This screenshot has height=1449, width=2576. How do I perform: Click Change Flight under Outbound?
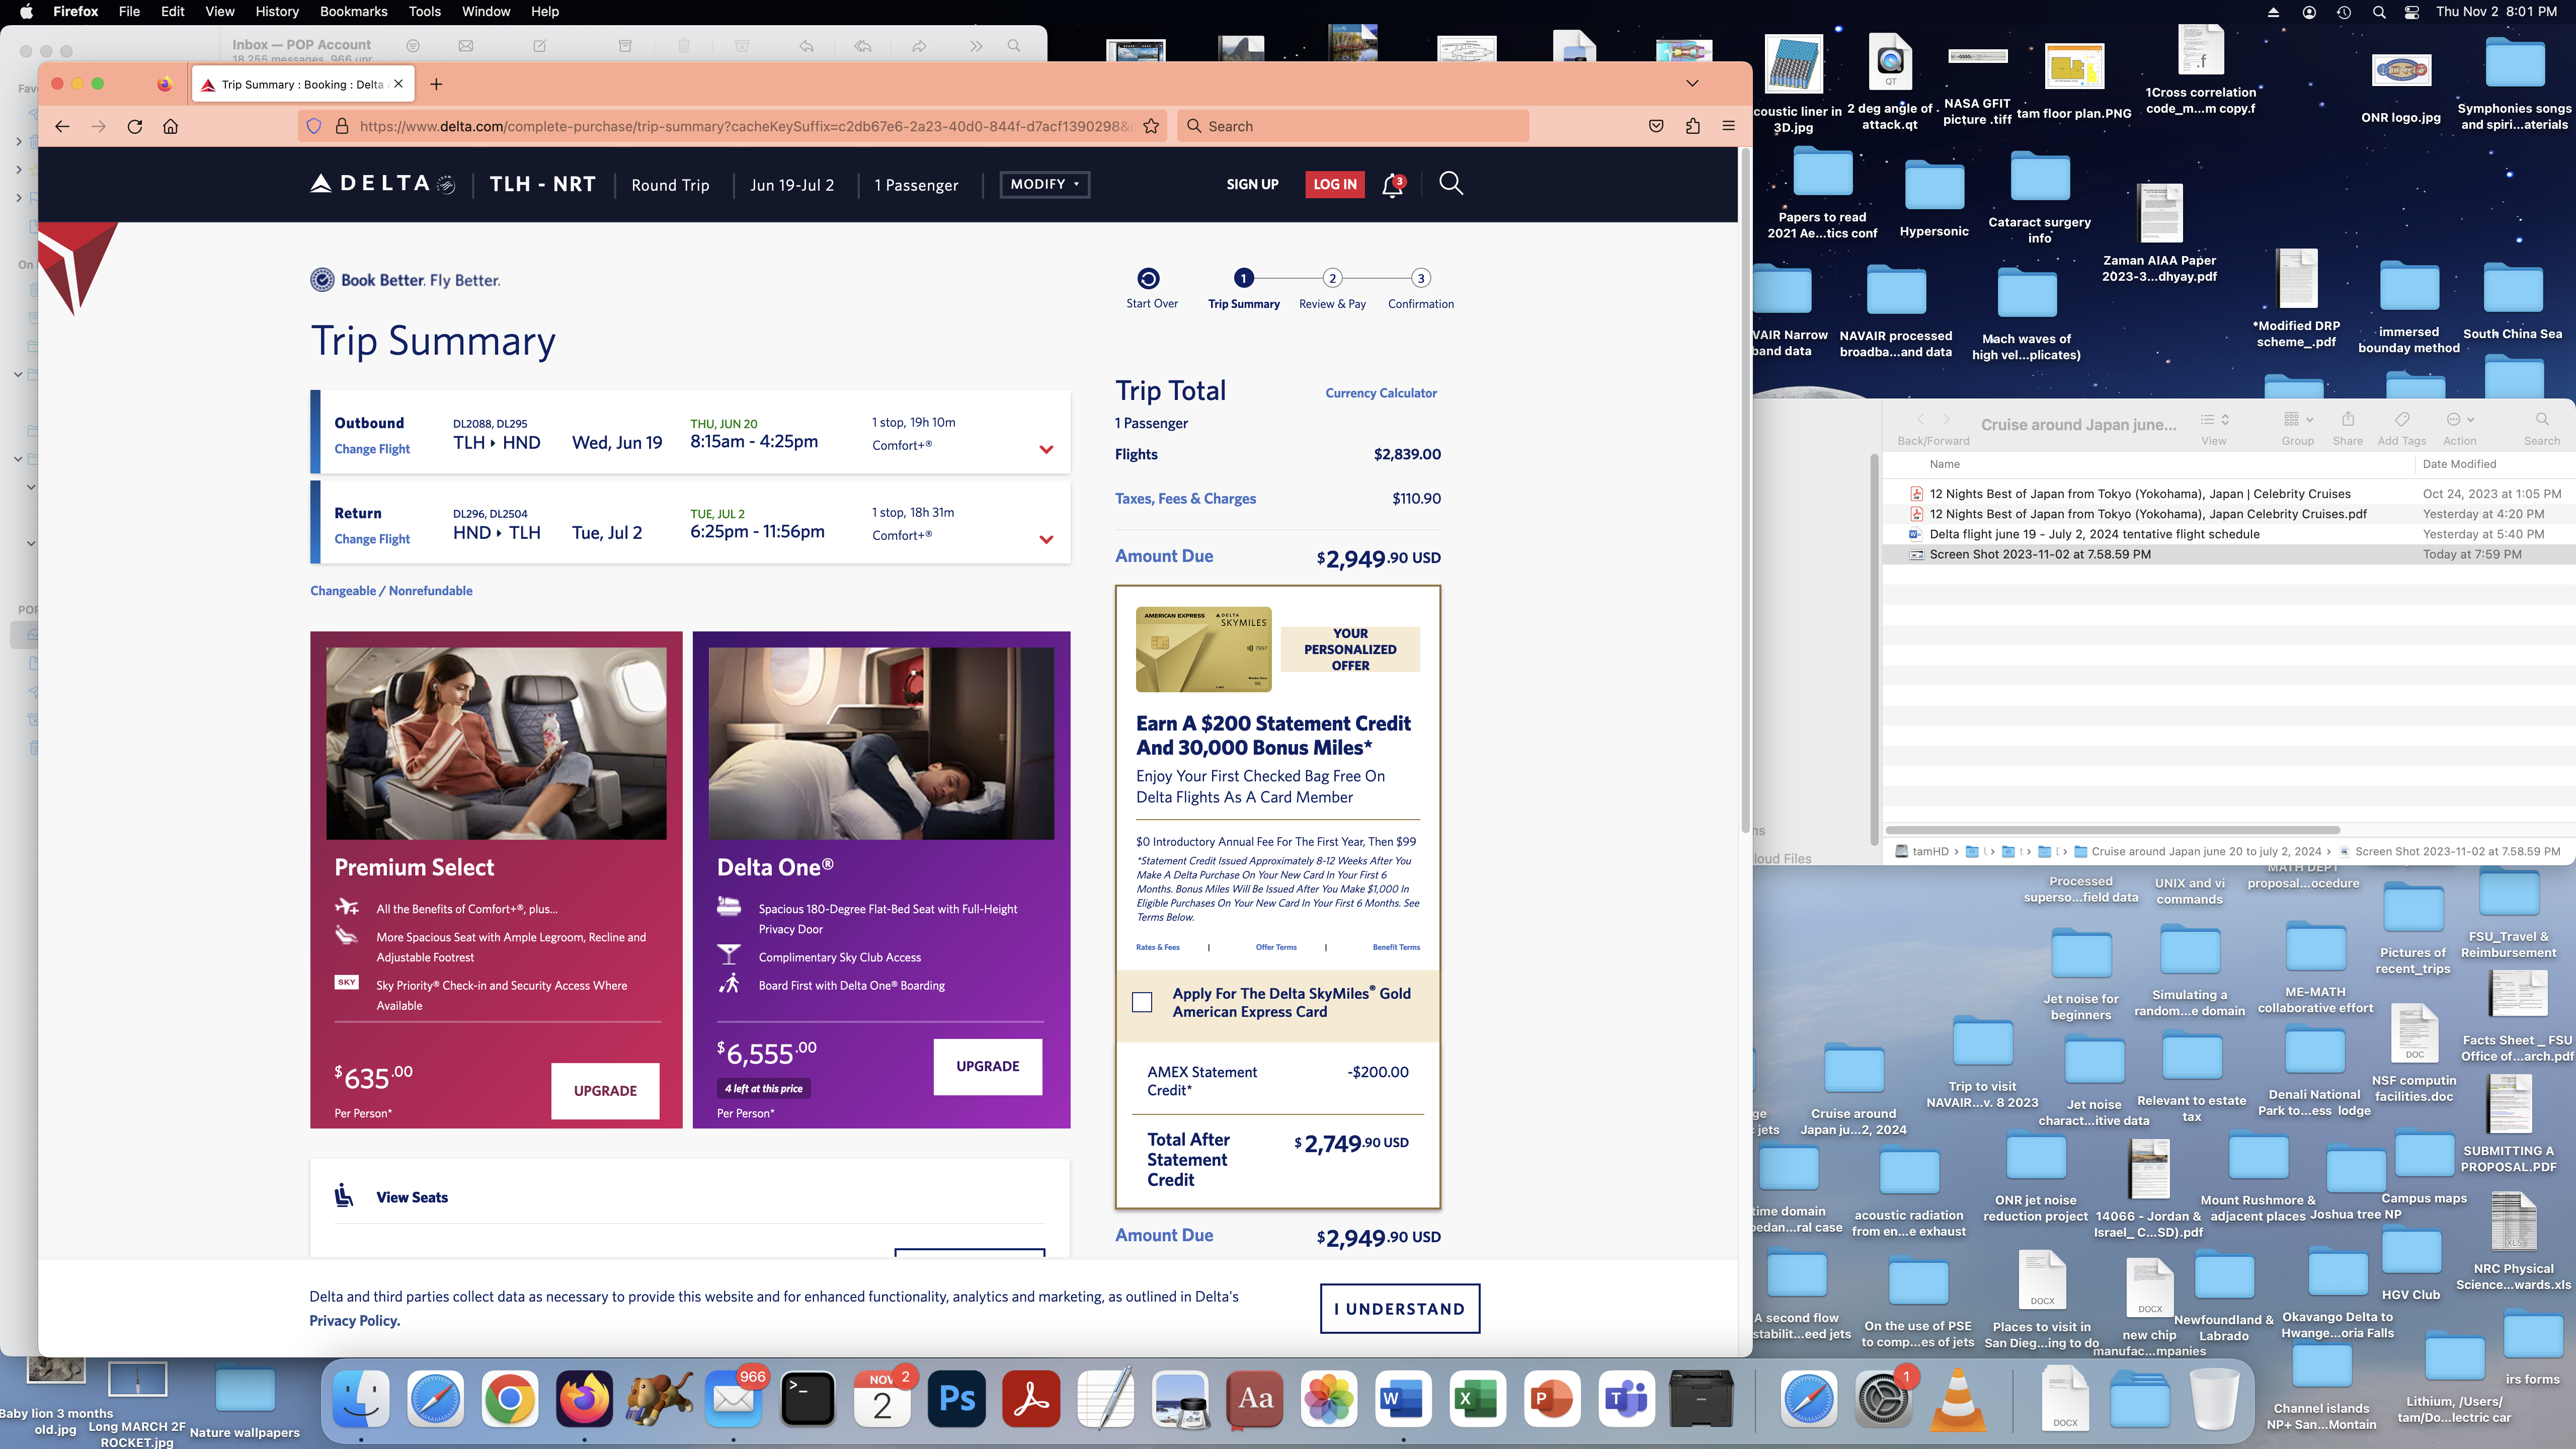pos(372,449)
